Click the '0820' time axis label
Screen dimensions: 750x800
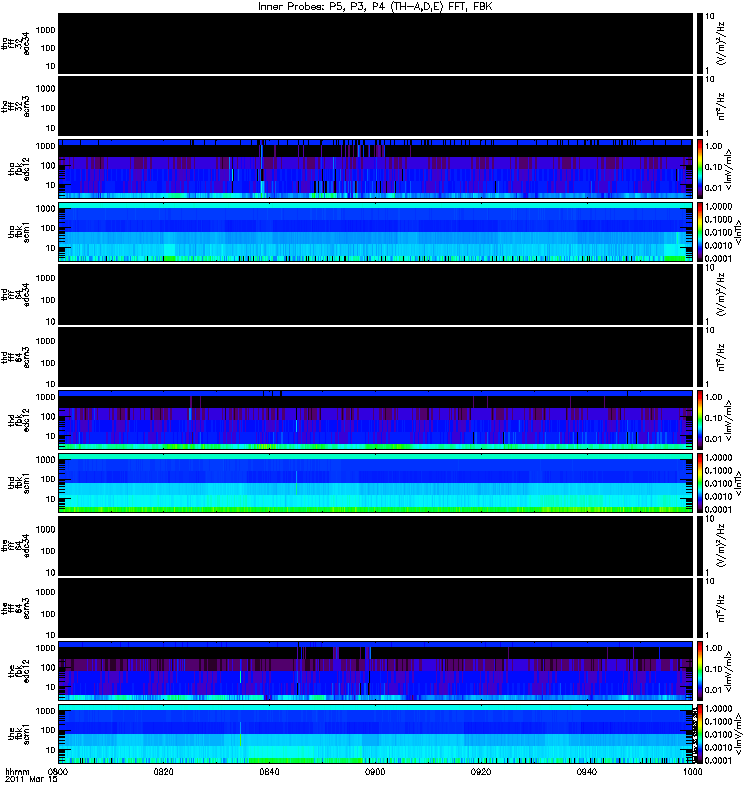pos(163,771)
